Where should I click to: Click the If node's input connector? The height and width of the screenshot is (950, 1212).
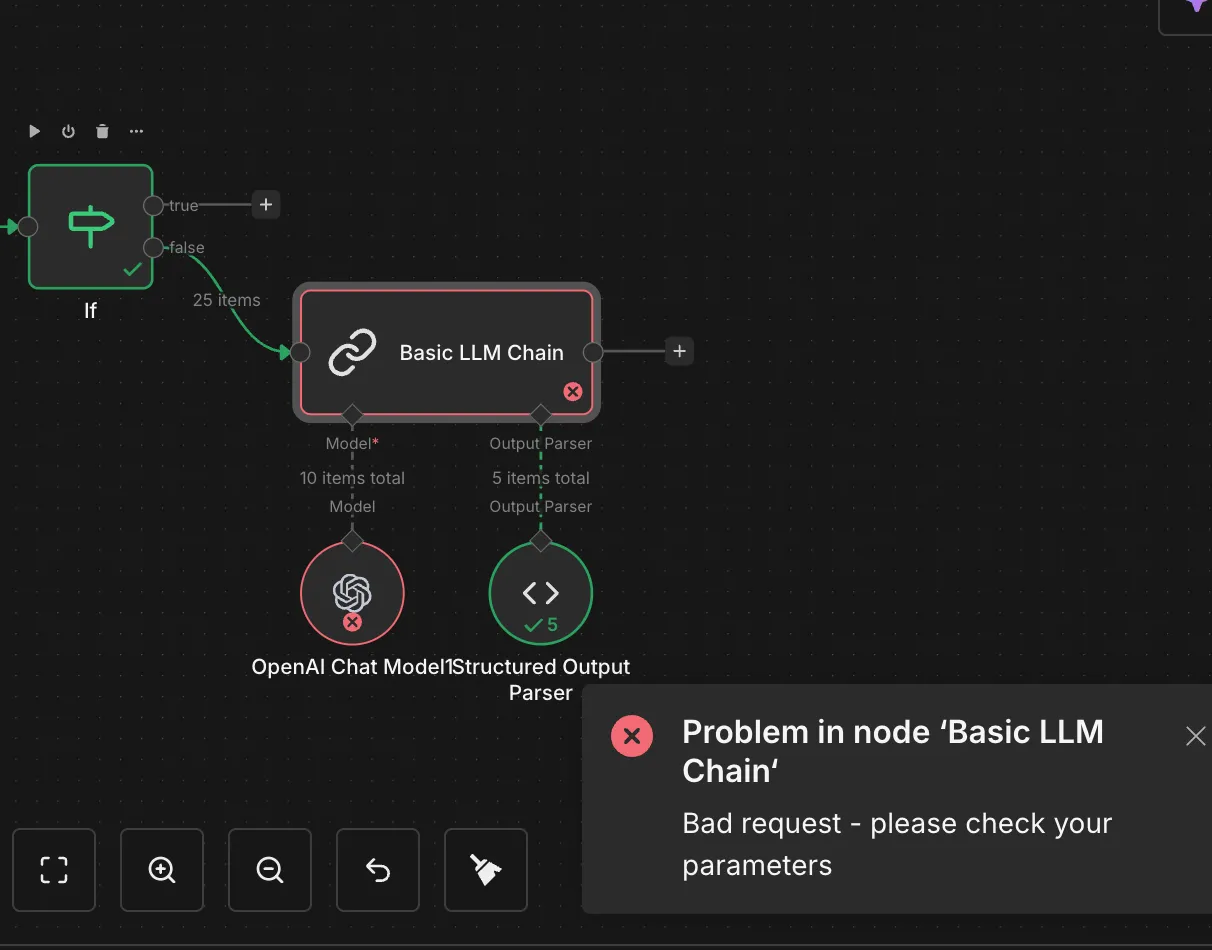(28, 227)
